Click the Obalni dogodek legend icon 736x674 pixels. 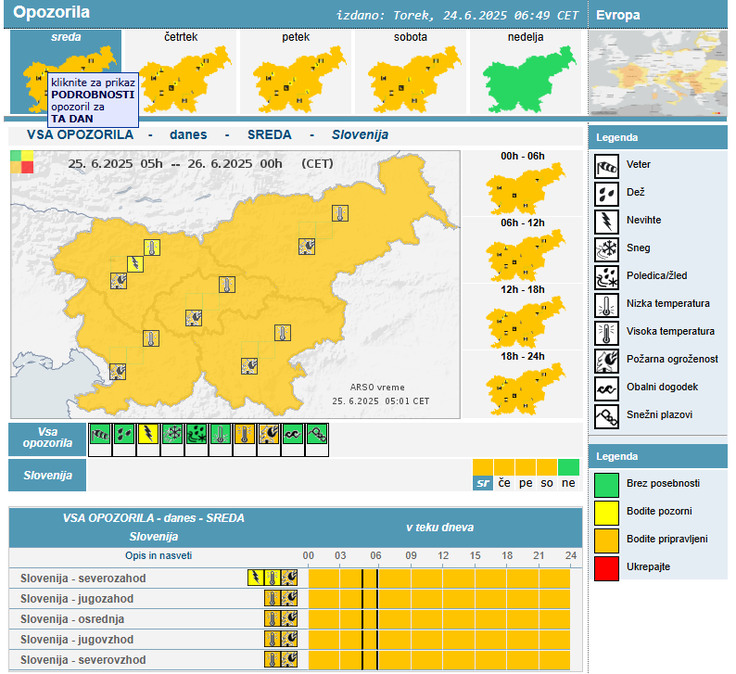pyautogui.click(x=606, y=389)
